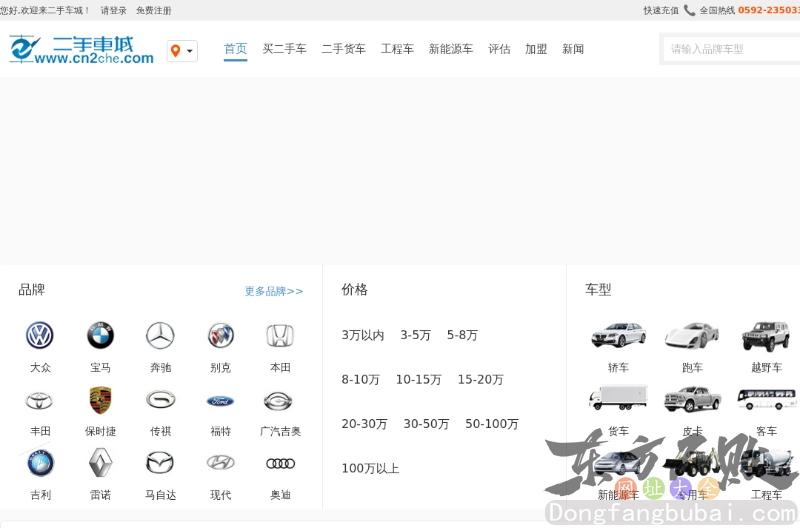Click the 皮卡 pickup image
800x528 pixels.
[692, 399]
